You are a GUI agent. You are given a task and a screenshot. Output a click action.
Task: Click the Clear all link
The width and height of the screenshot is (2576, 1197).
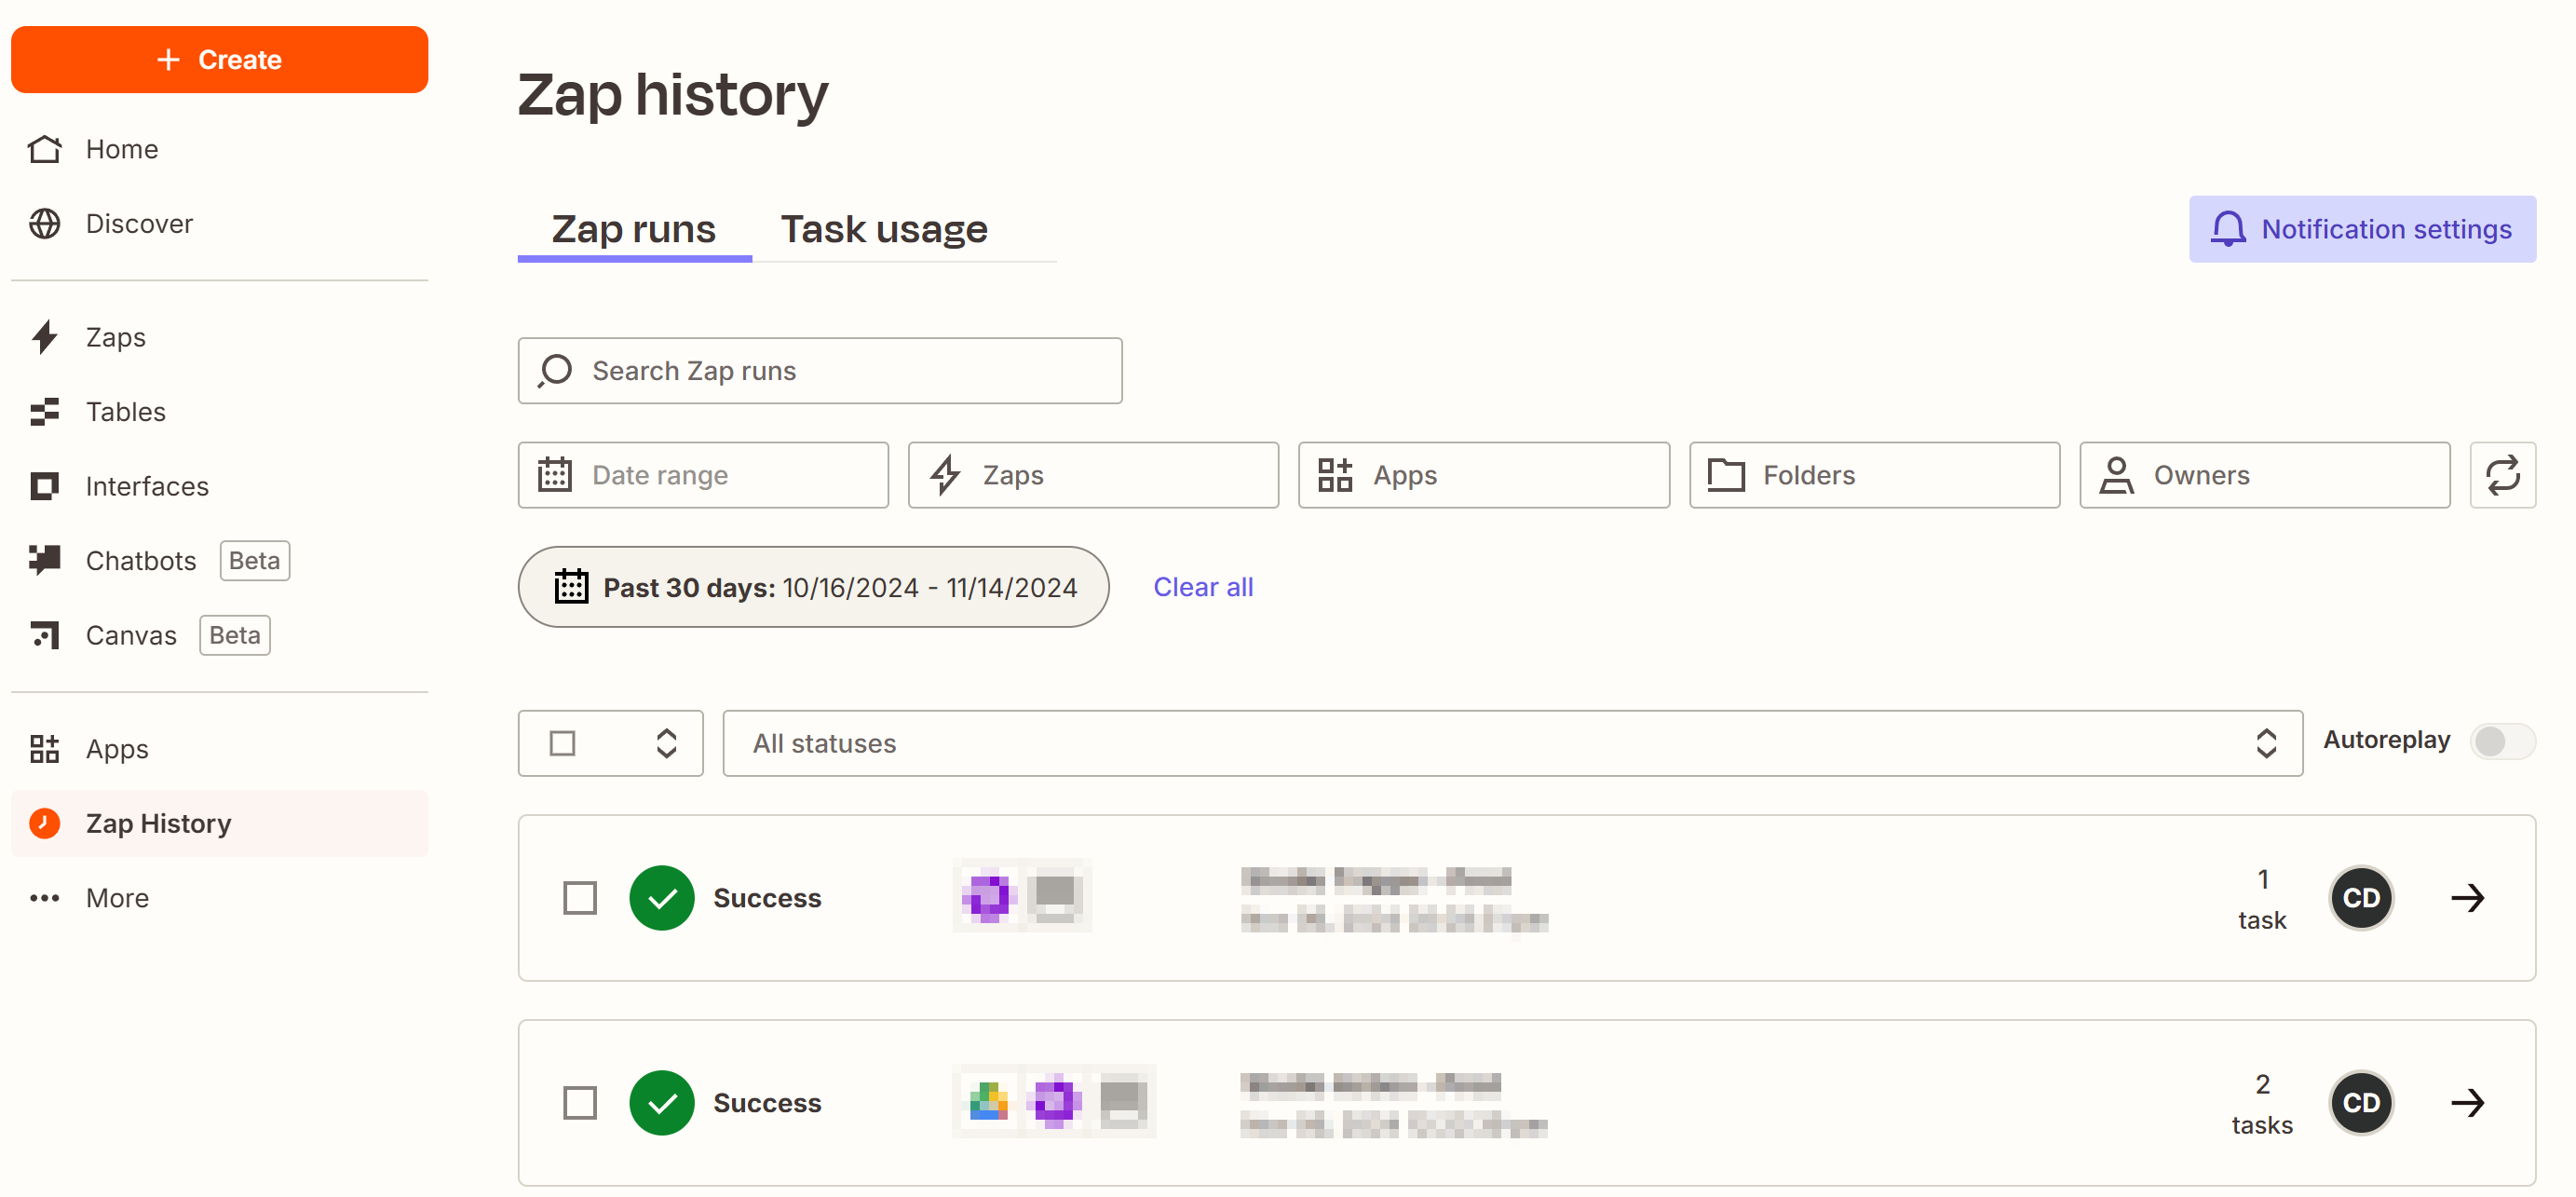(1203, 587)
